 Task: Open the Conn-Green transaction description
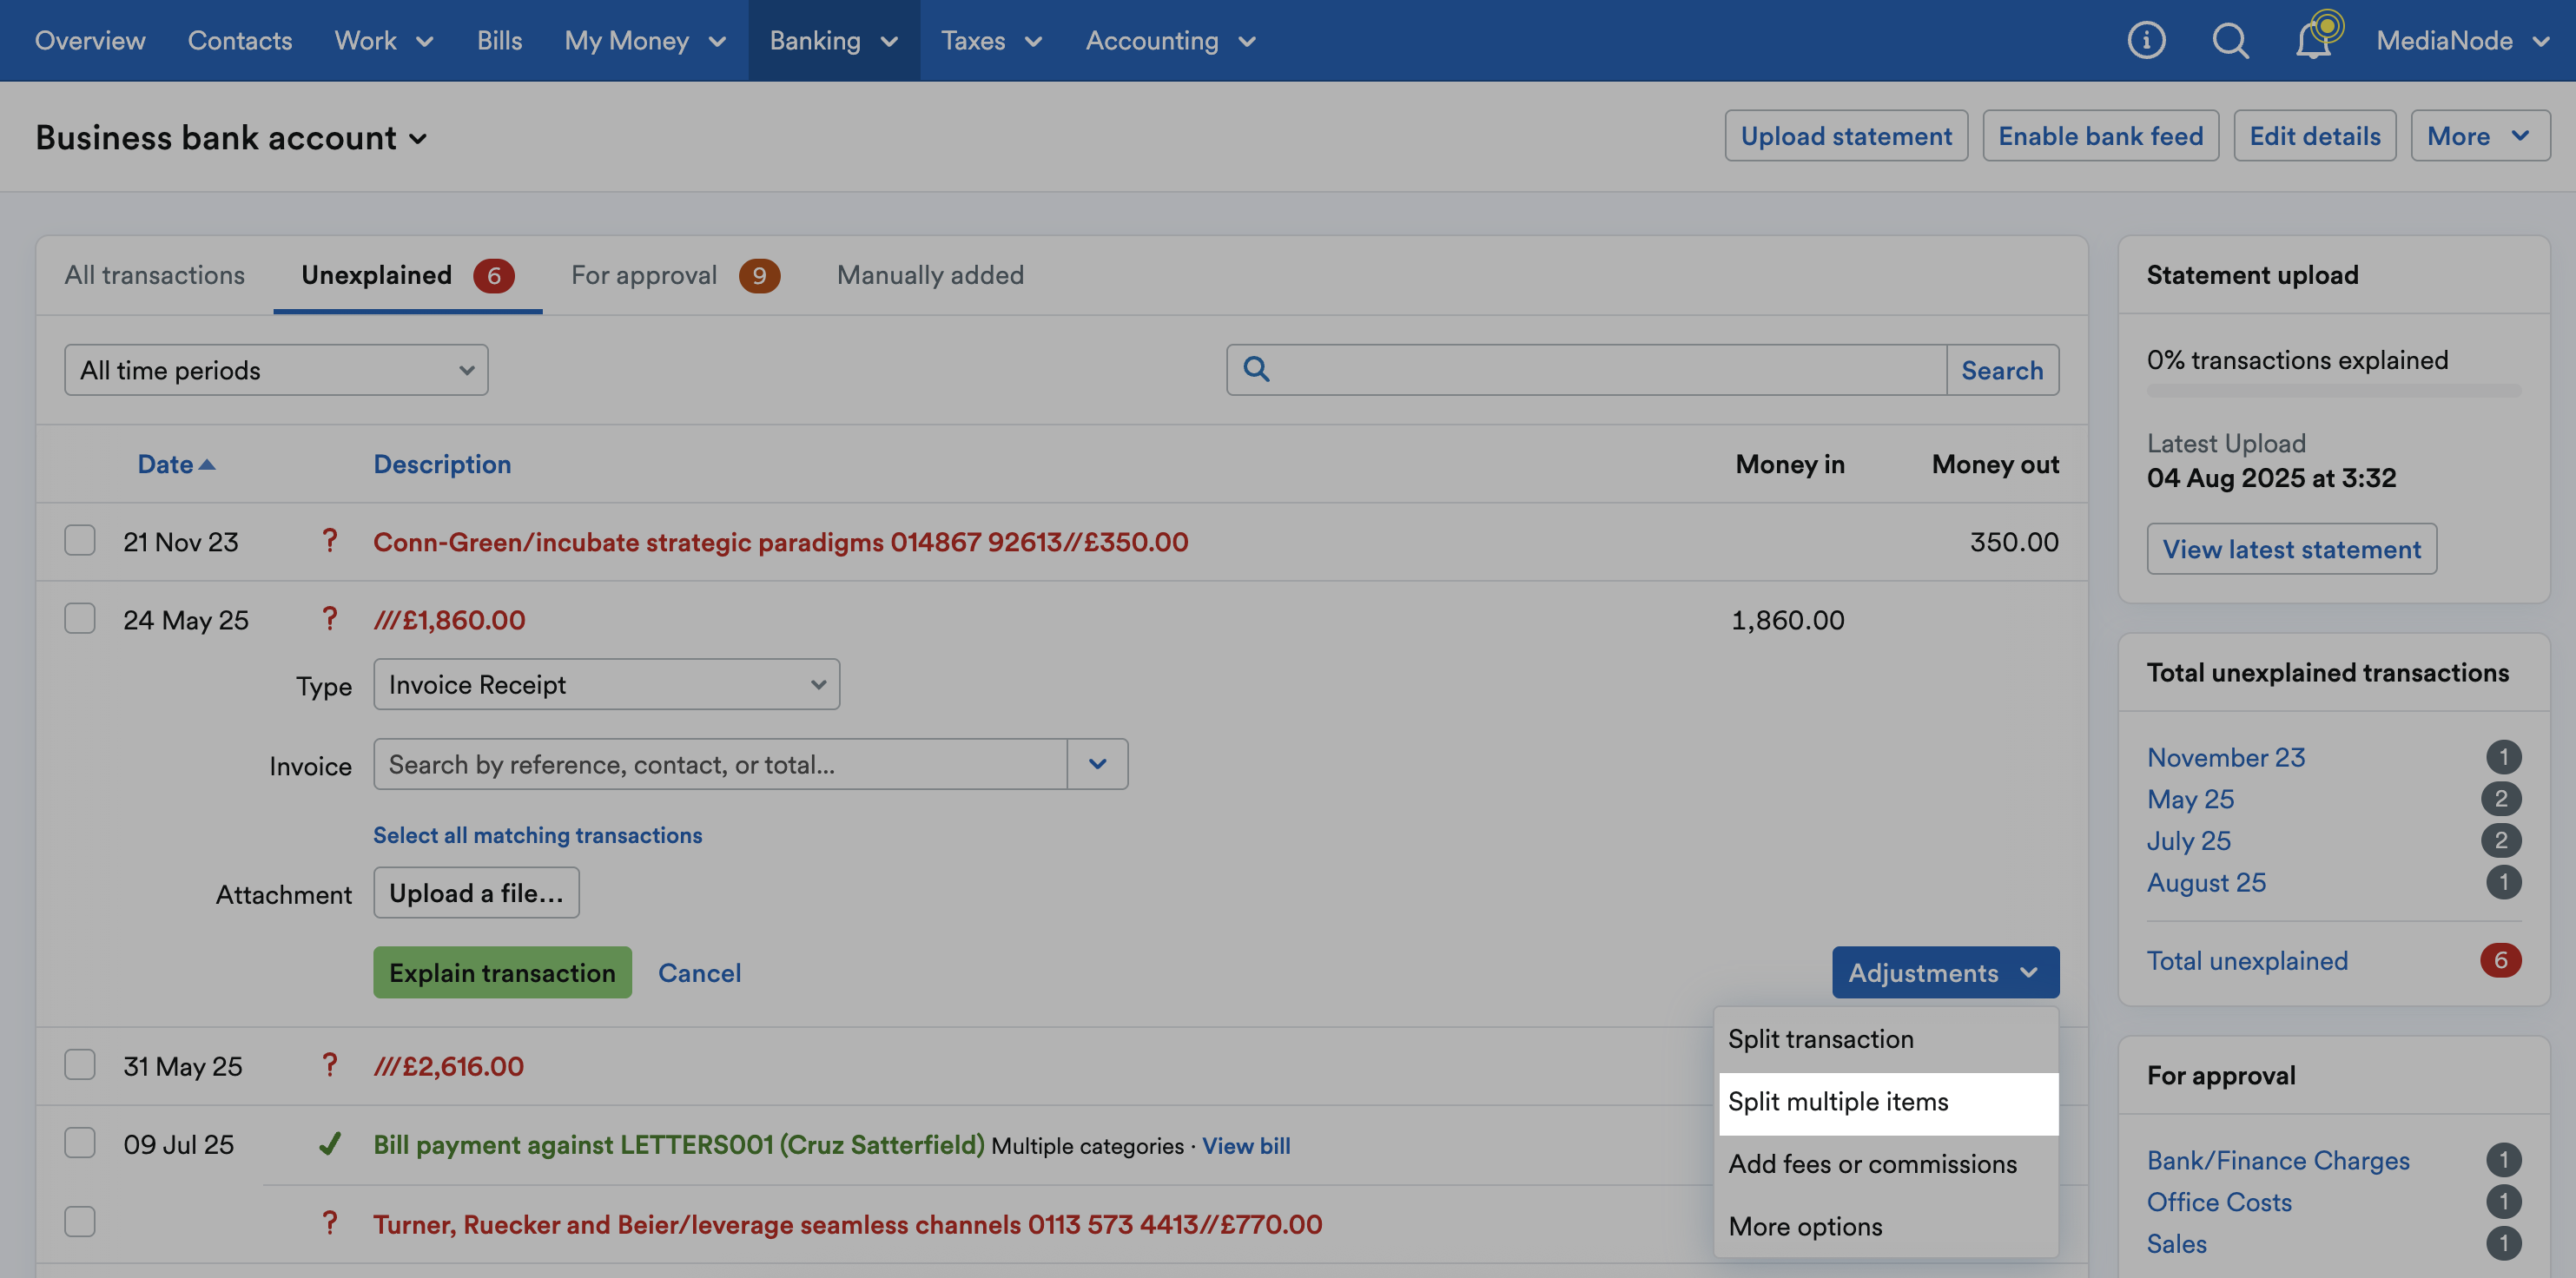coord(780,541)
